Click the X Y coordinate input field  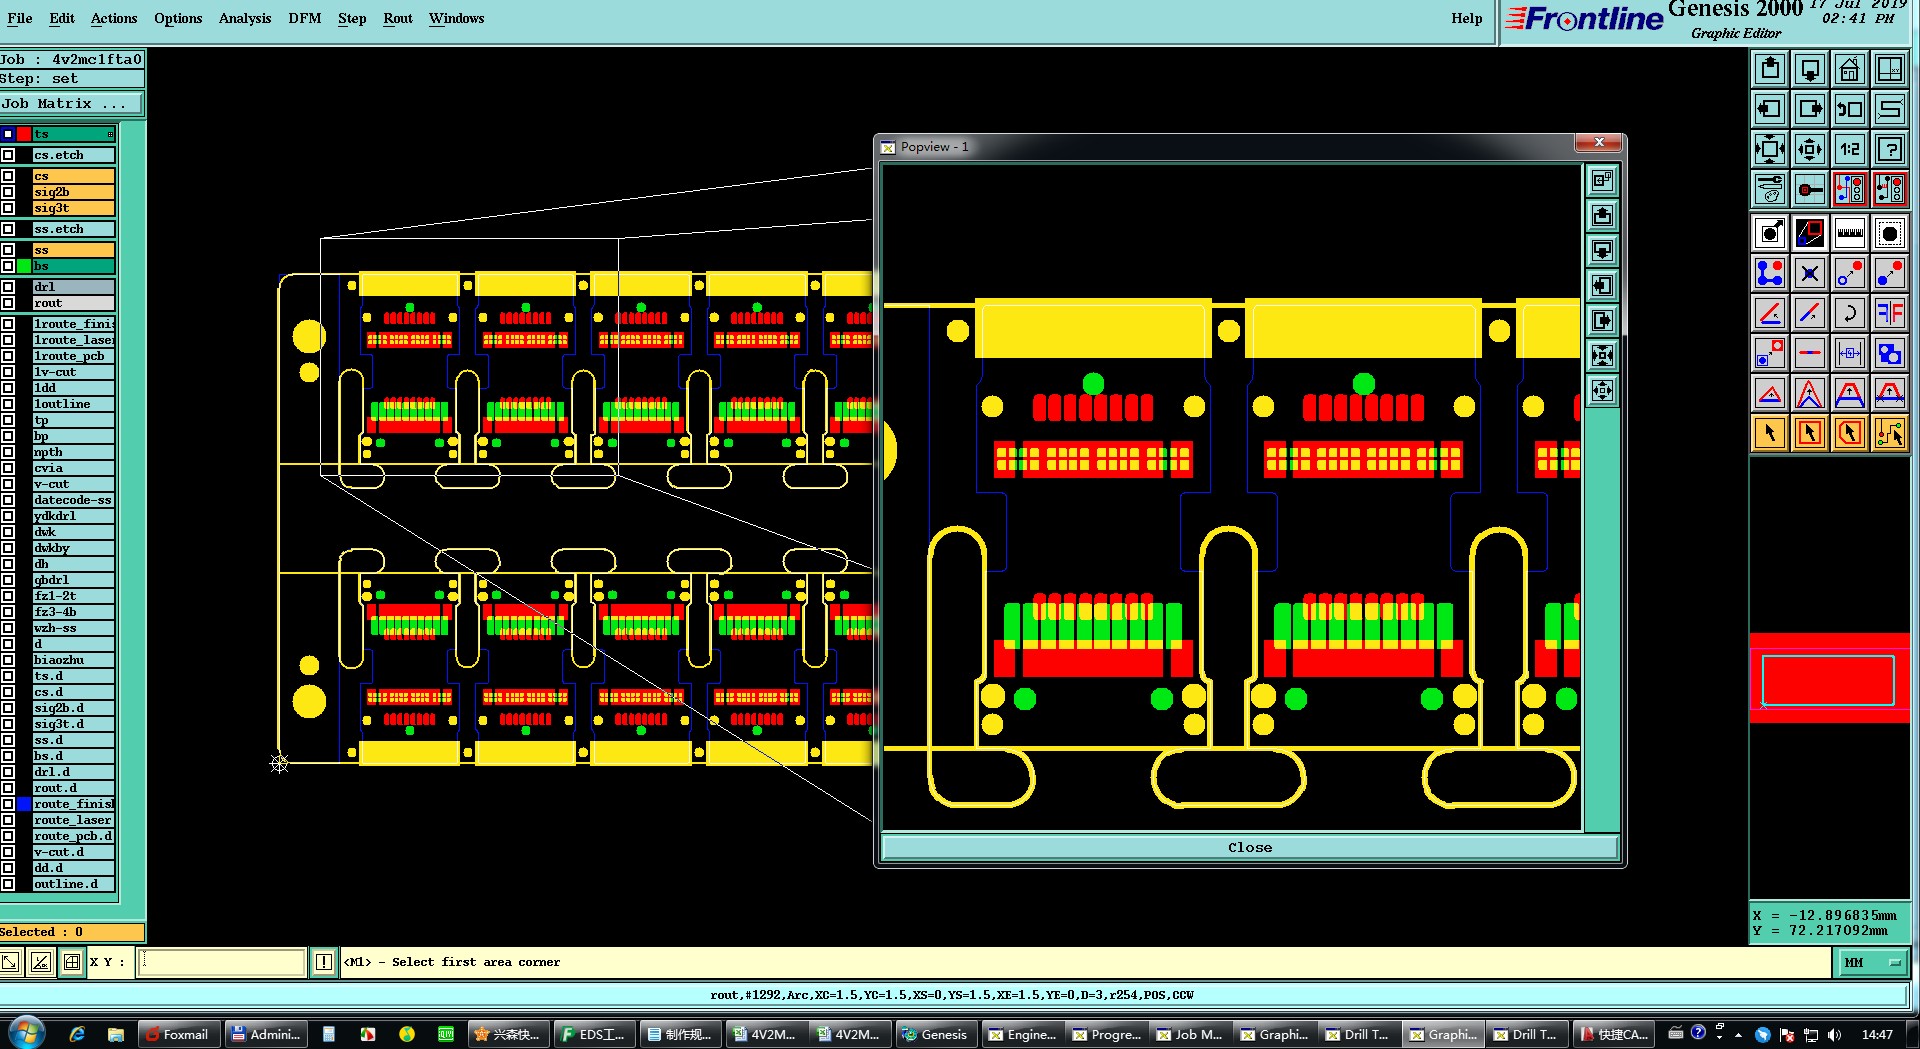click(221, 962)
